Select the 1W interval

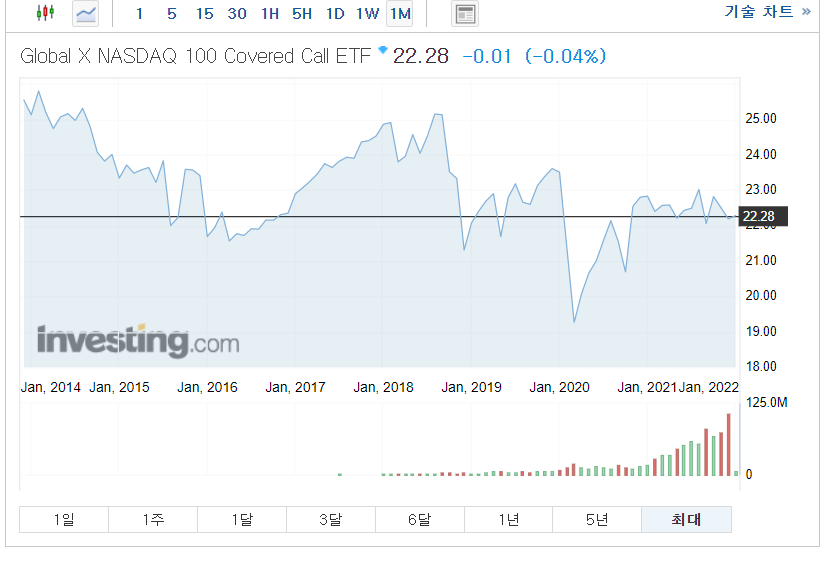[x=367, y=14]
